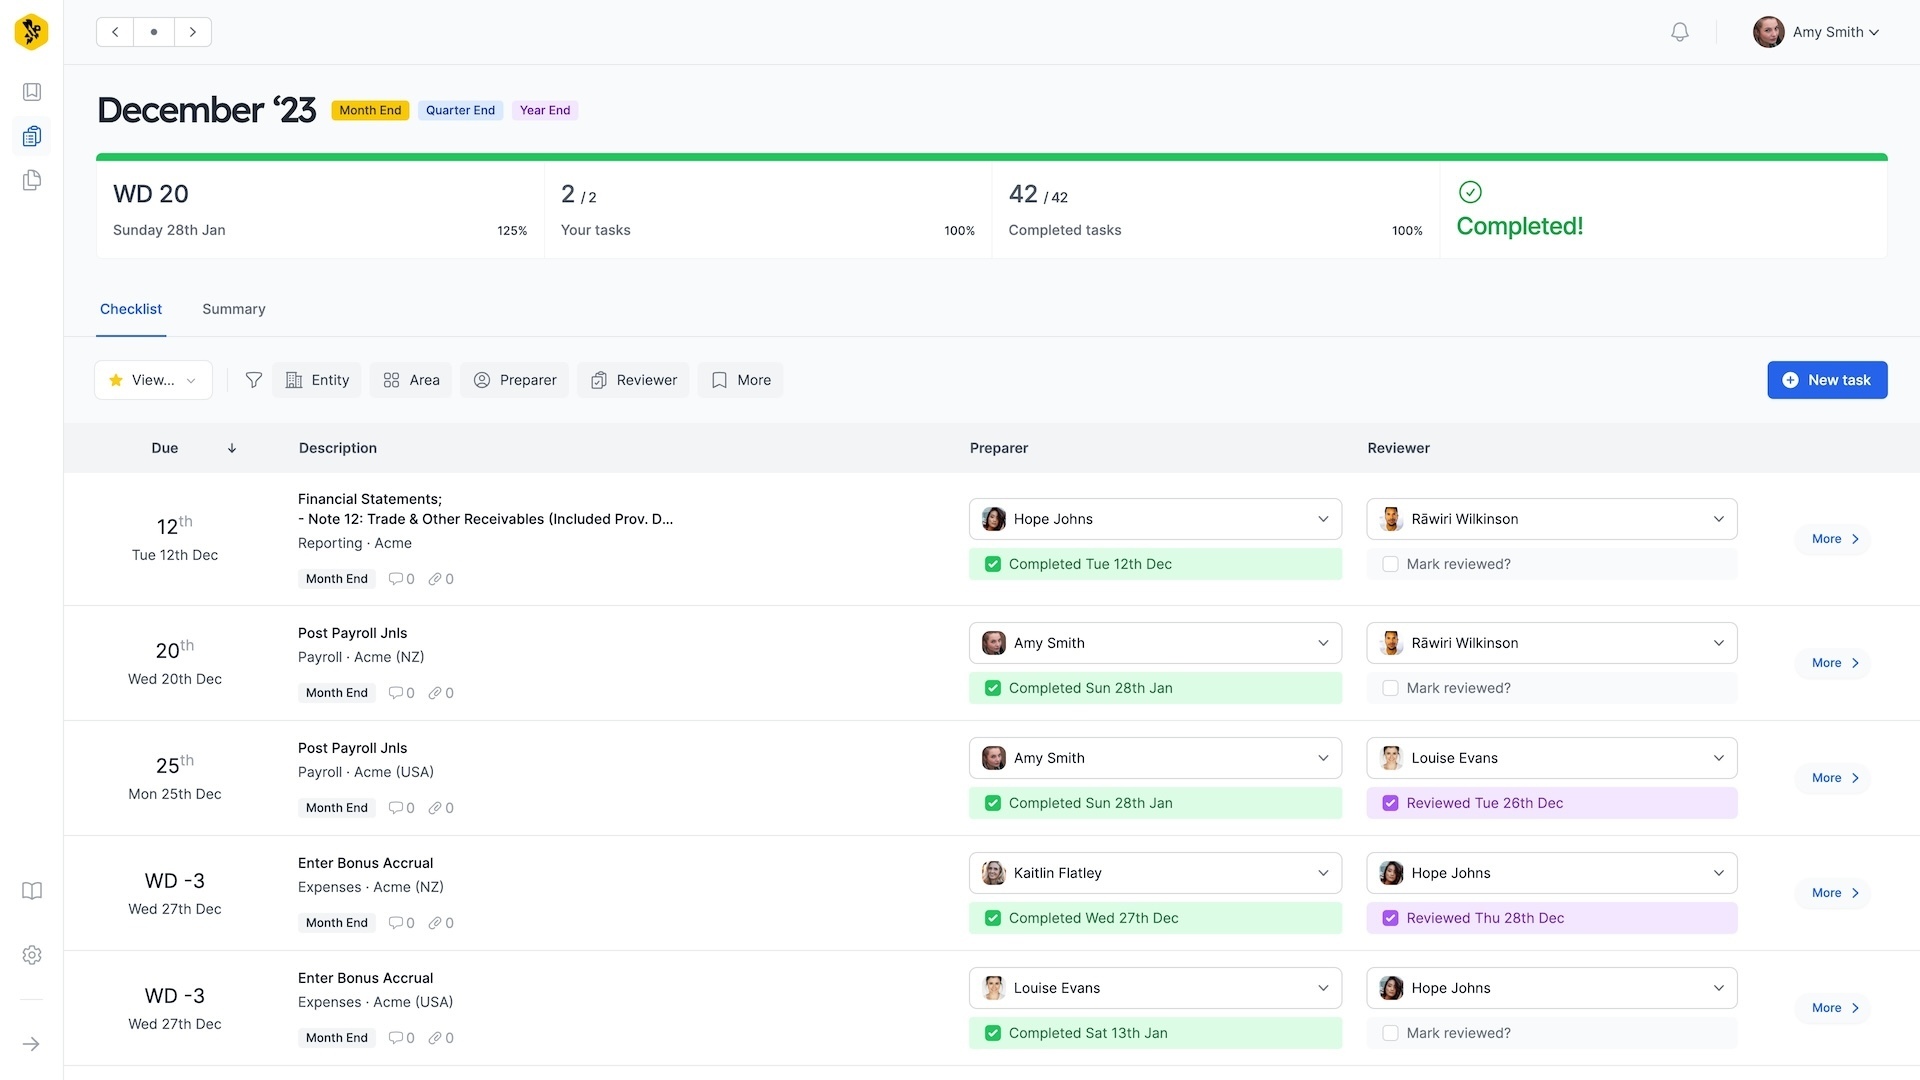Expand sidebar with the arrow icon

pos(32,1044)
